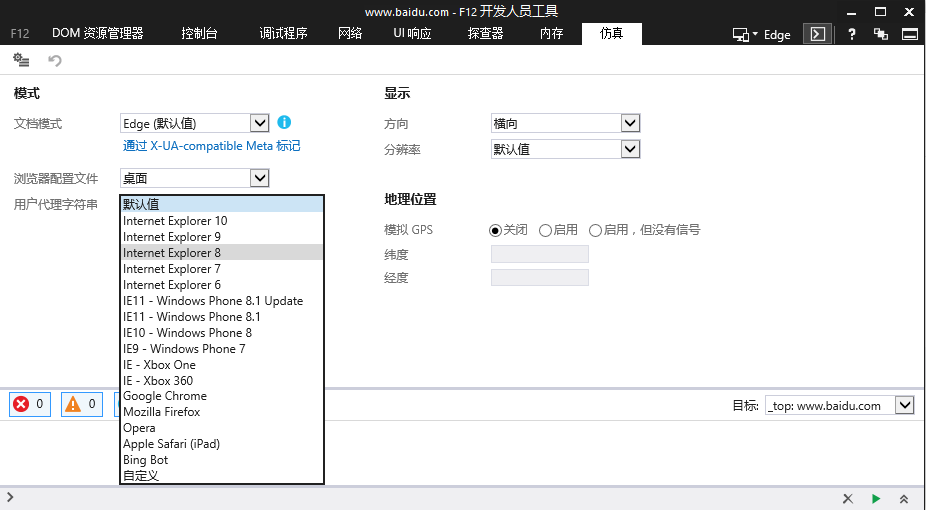
Task: Switch to the 控制台 tab
Action: pyautogui.click(x=199, y=34)
